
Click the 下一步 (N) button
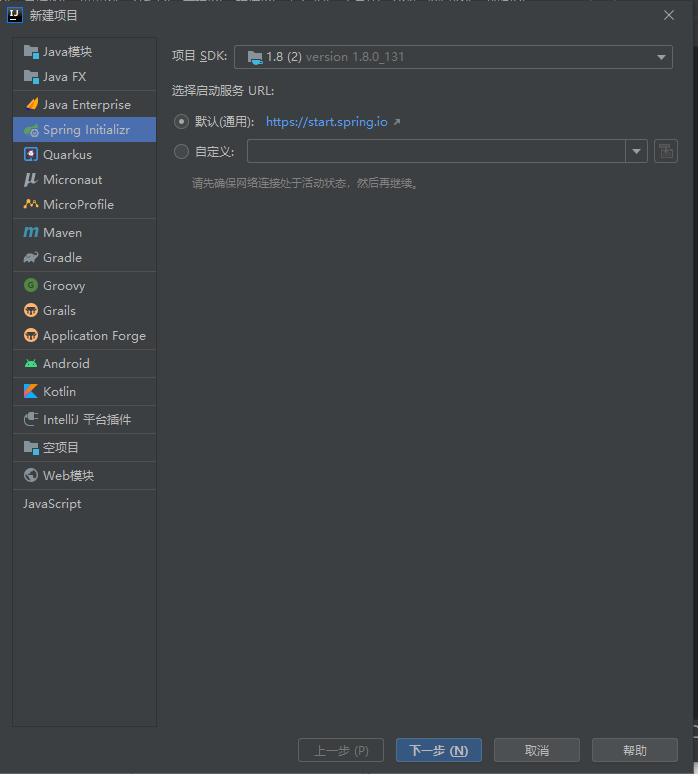[x=439, y=750]
